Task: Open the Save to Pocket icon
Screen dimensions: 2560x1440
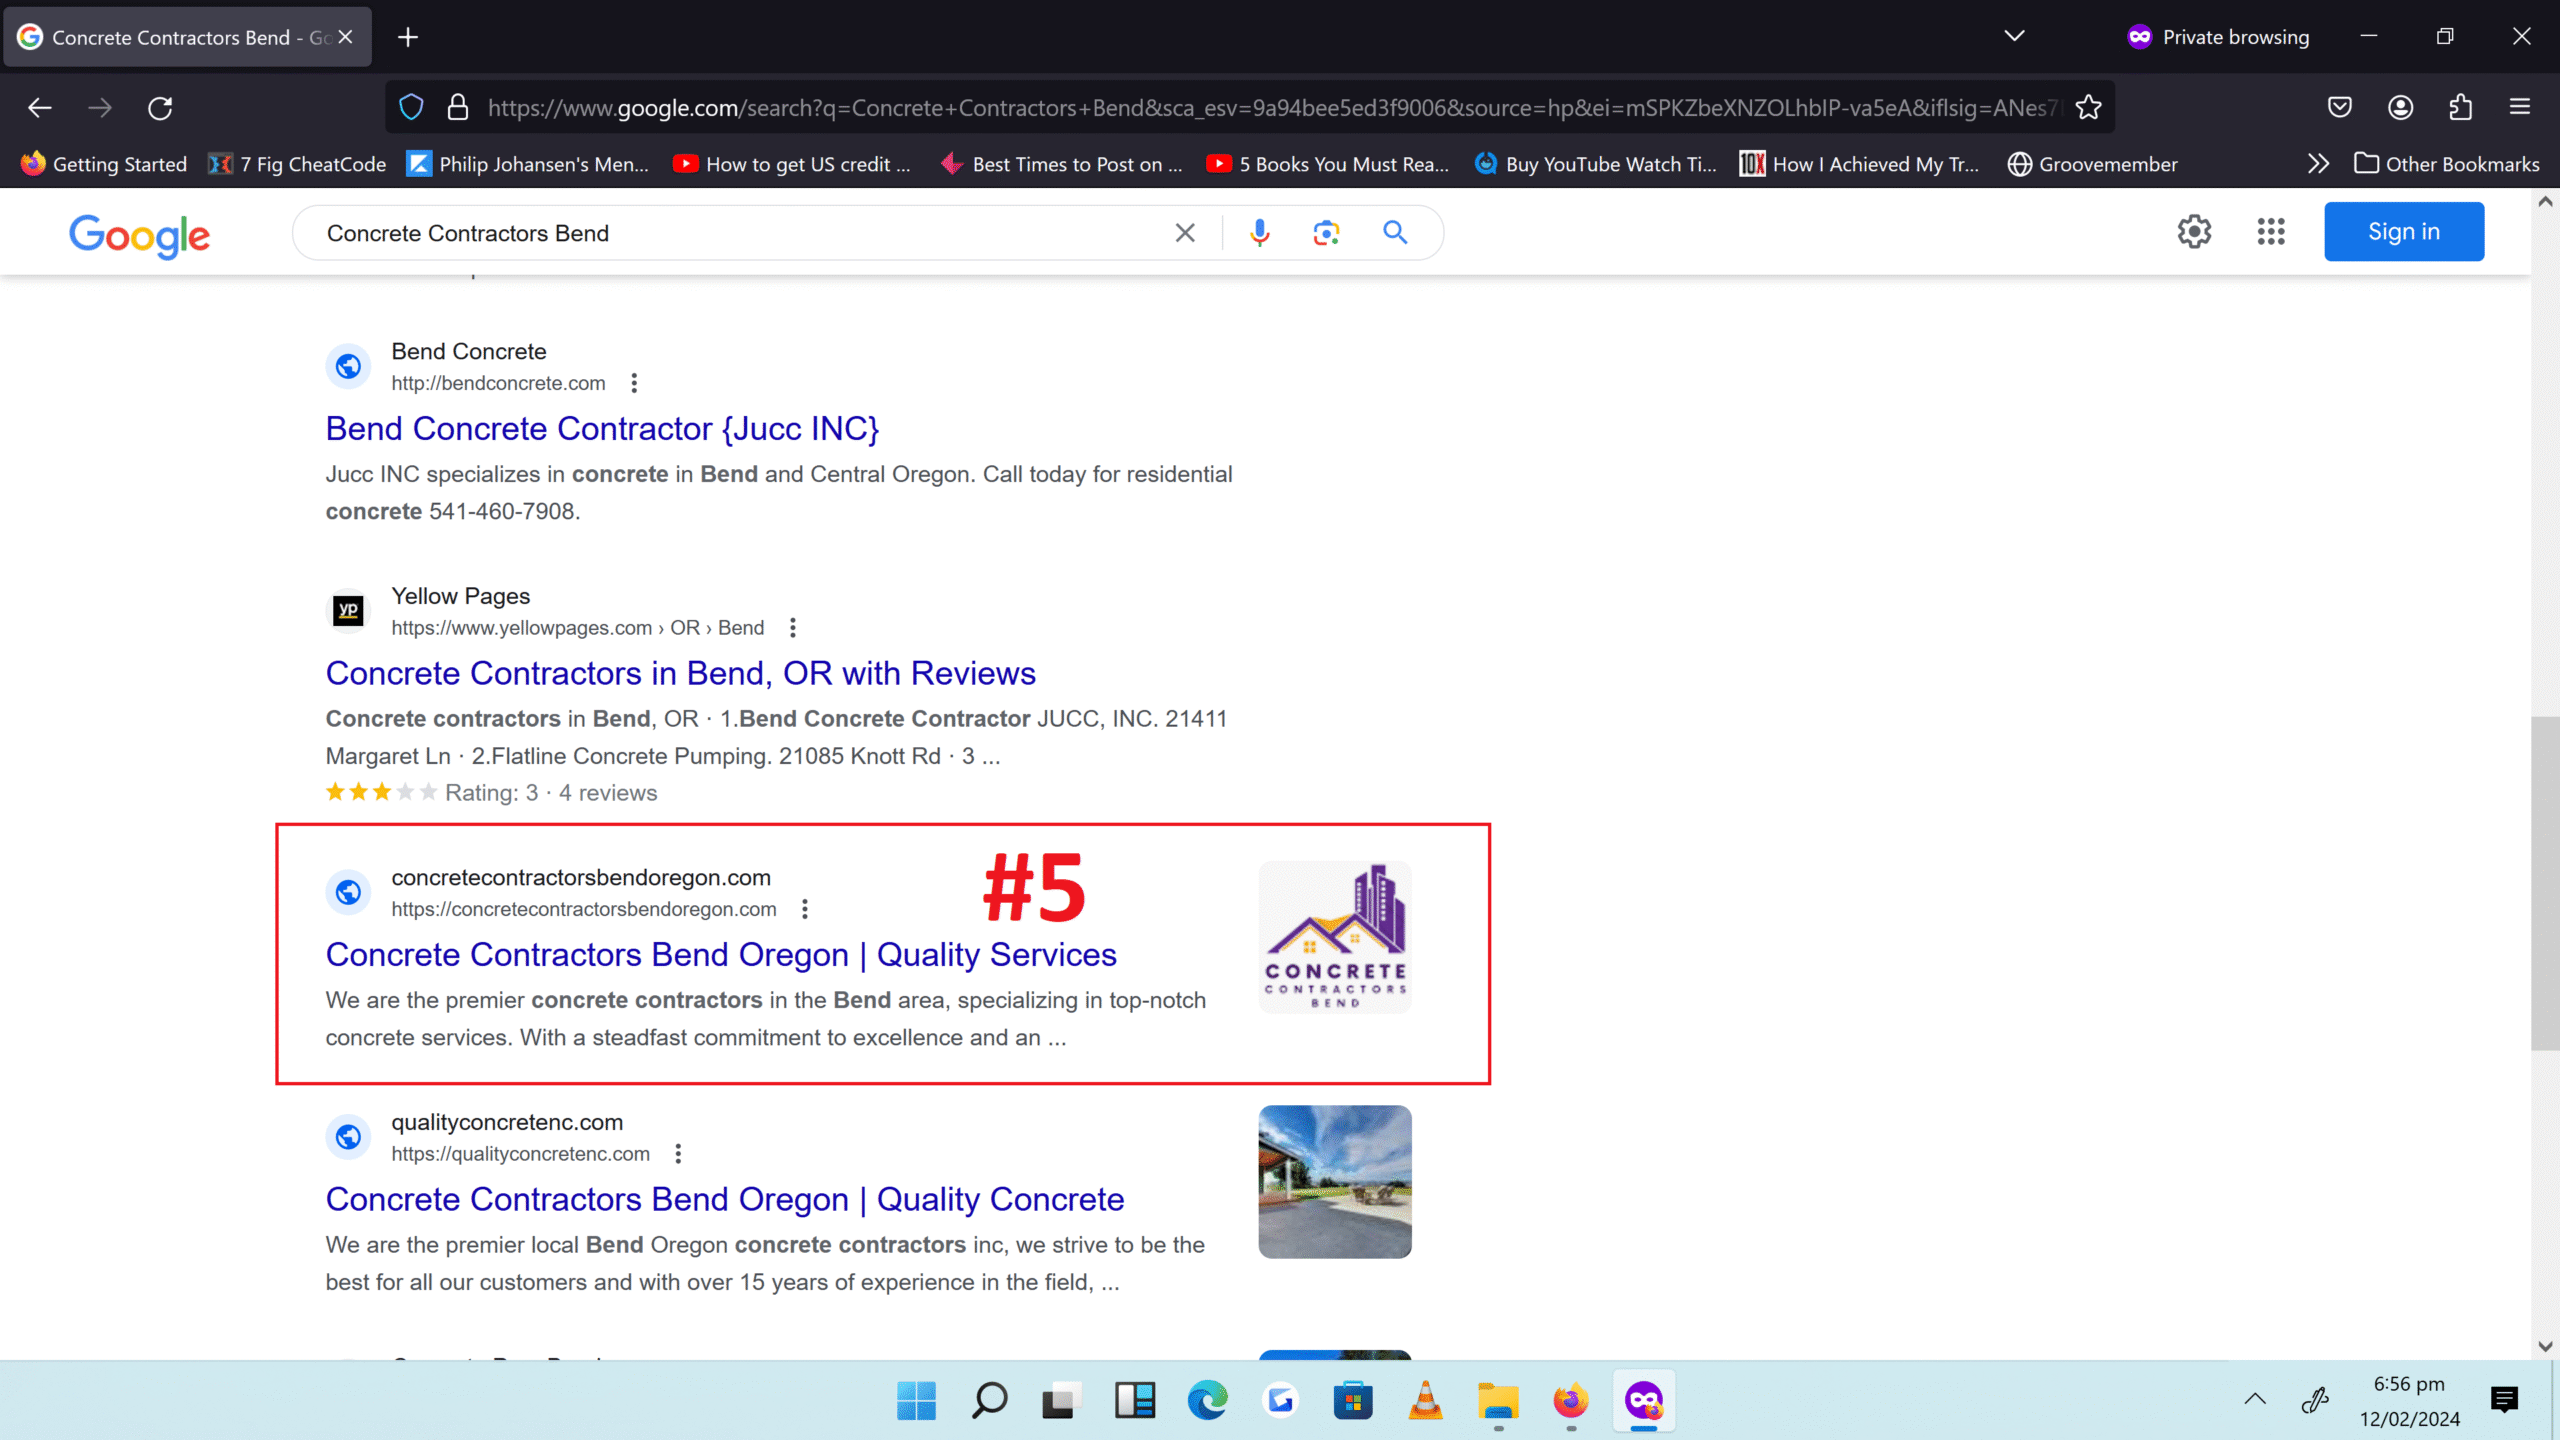Action: 2340,107
